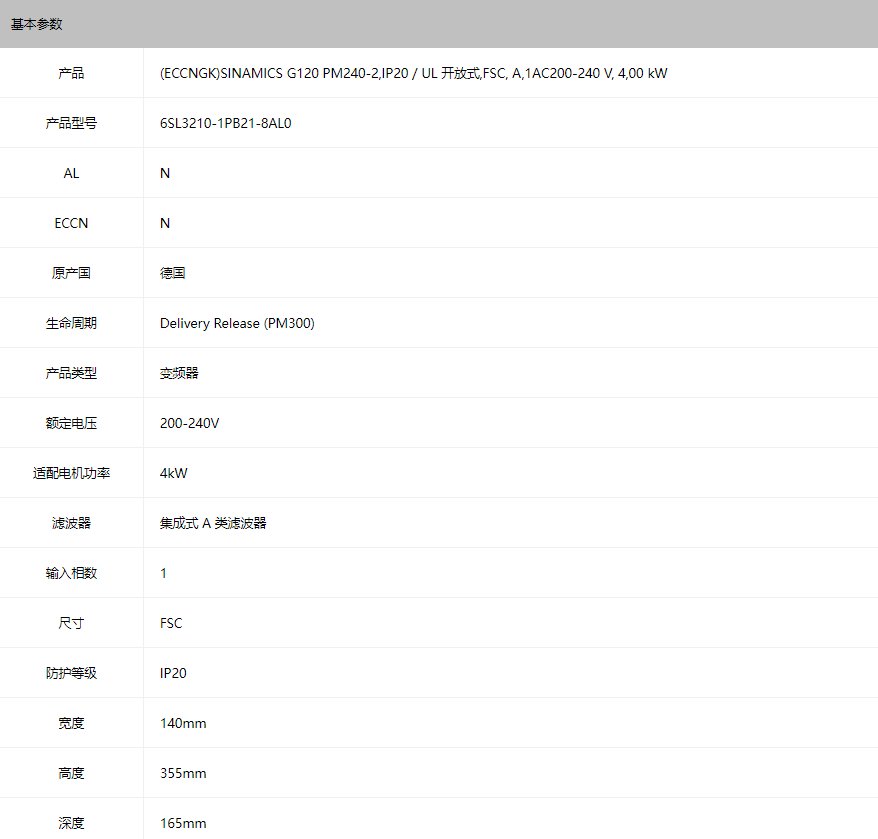Select the 140mm width value

(x=183, y=723)
